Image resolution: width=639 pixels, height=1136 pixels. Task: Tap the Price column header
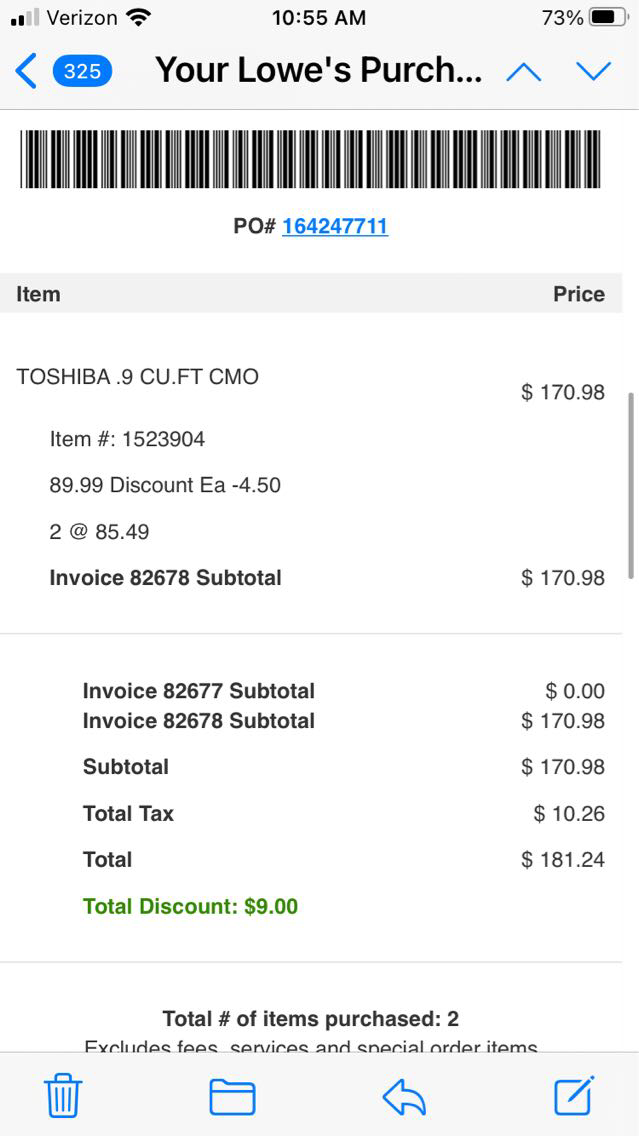578,294
